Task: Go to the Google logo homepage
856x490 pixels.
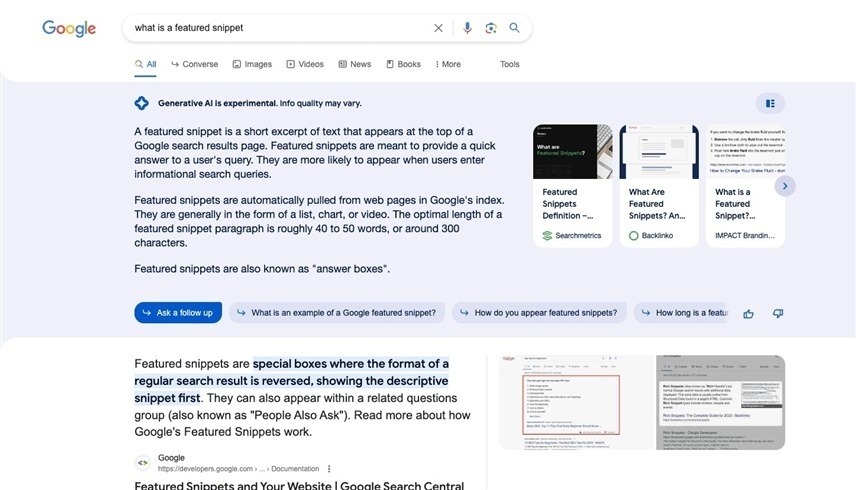Action: pos(69,28)
